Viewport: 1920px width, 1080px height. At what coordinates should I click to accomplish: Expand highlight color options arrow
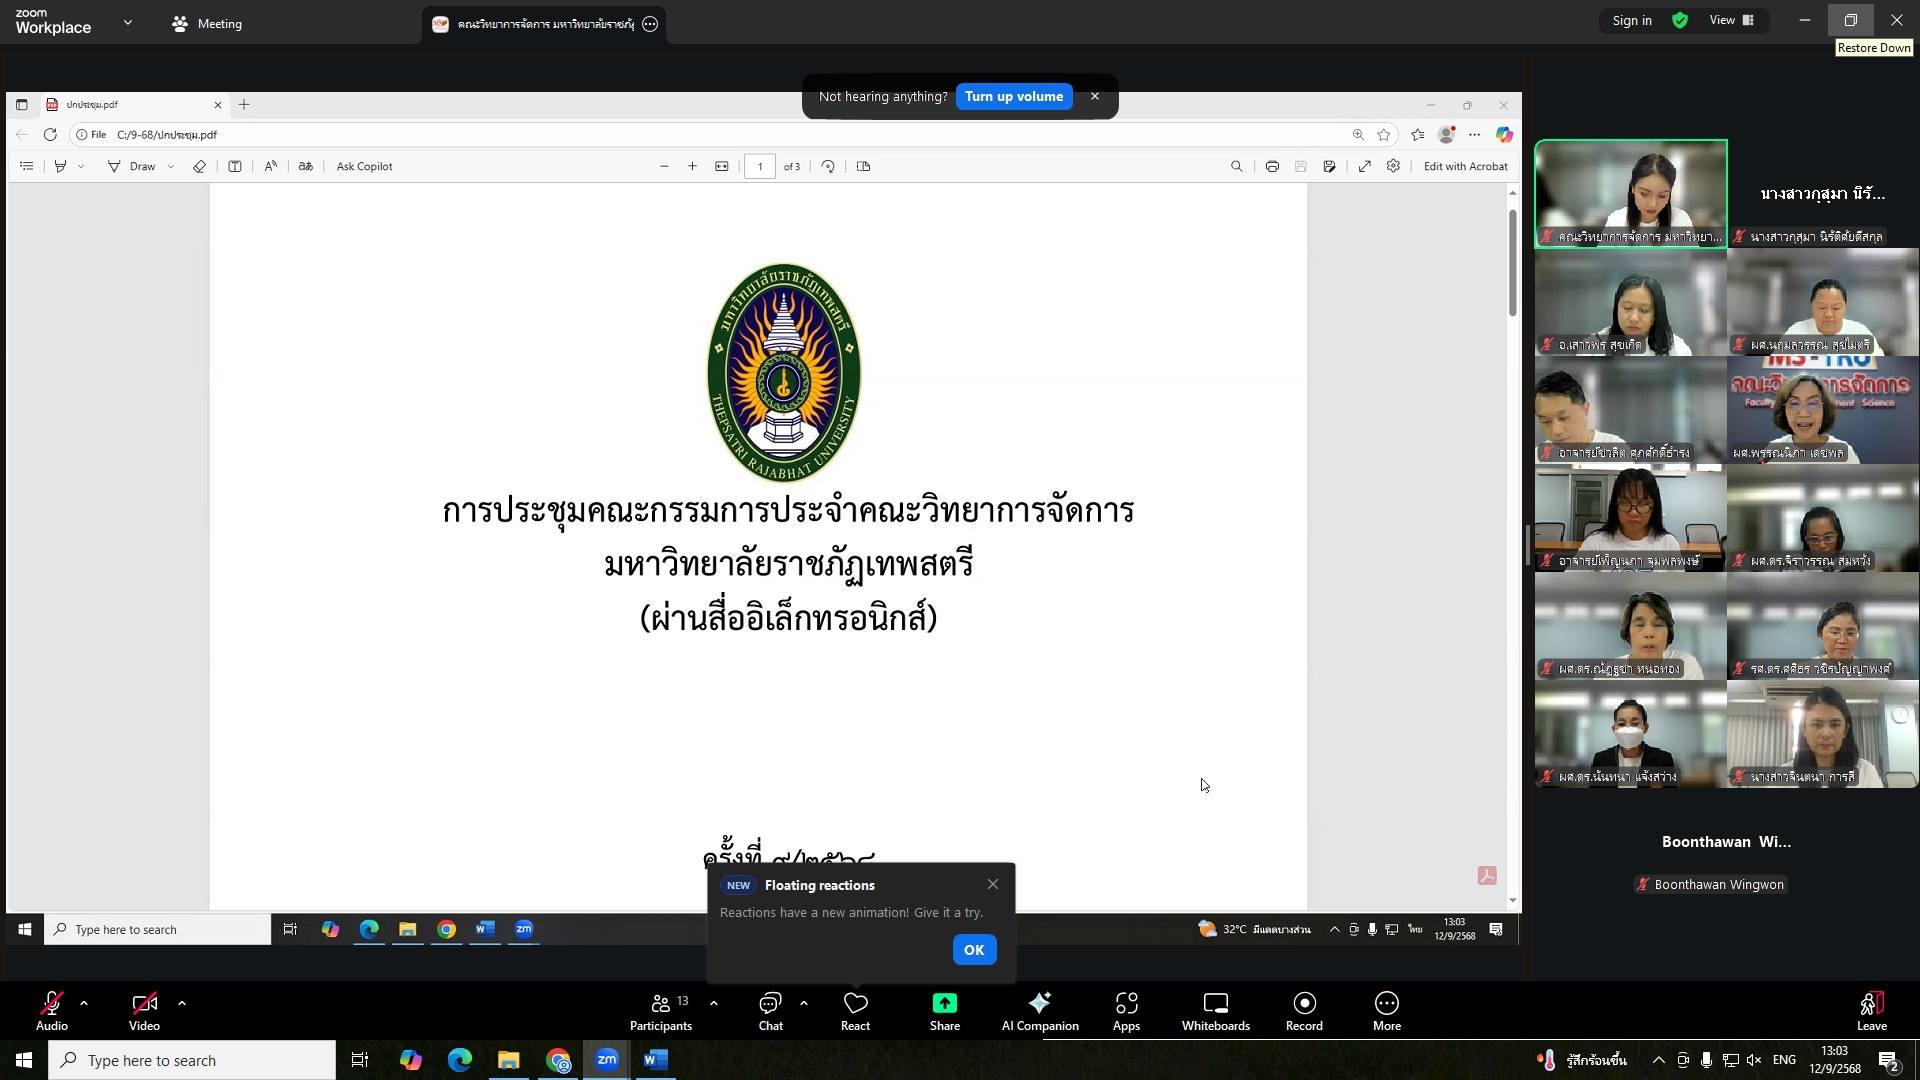click(81, 167)
